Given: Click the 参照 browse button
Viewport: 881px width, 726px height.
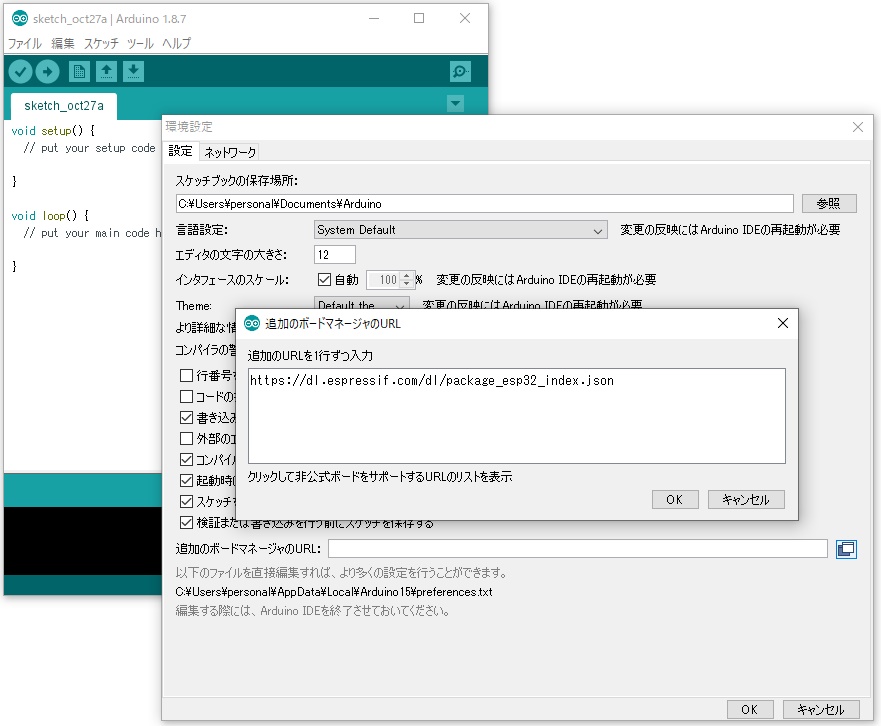Looking at the screenshot, I should (x=829, y=203).
